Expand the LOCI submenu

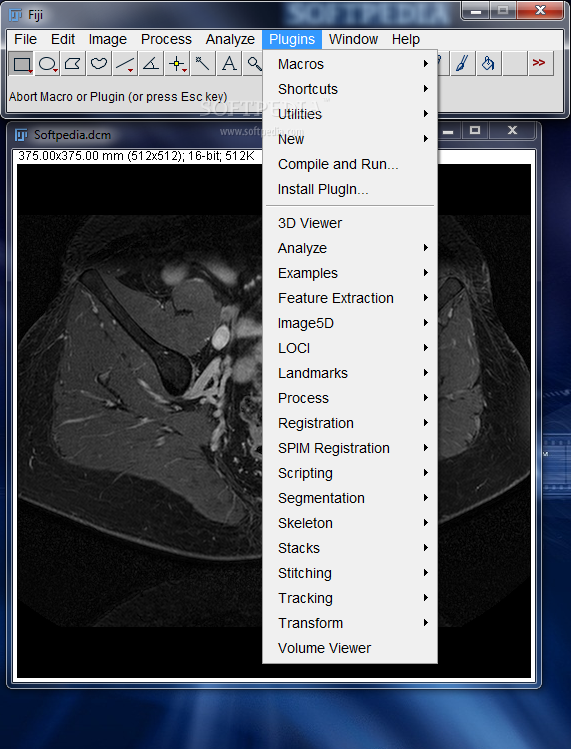coord(350,348)
